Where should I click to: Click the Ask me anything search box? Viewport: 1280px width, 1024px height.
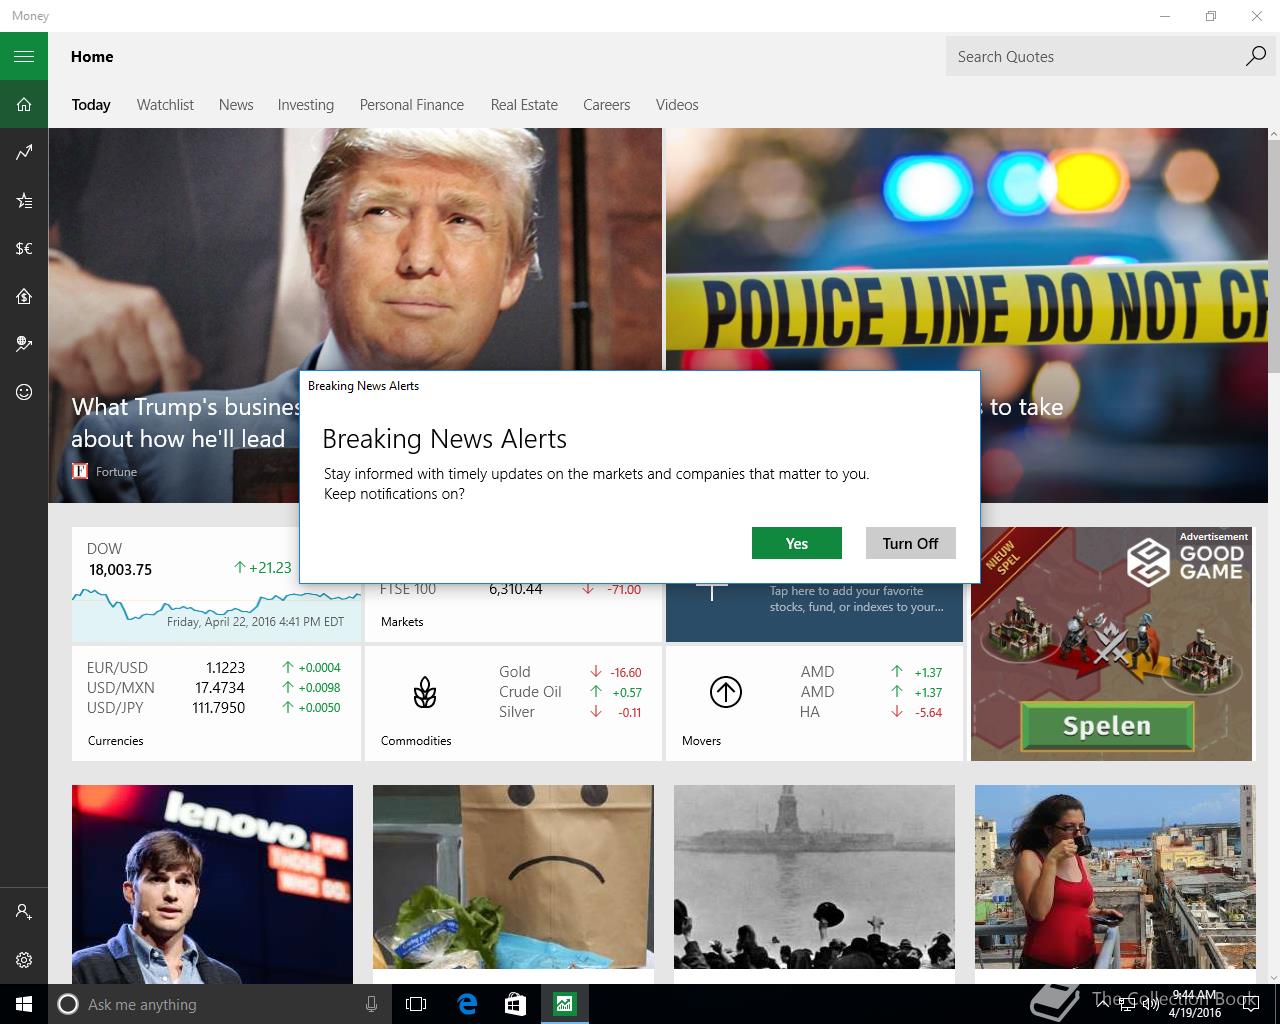220,1004
